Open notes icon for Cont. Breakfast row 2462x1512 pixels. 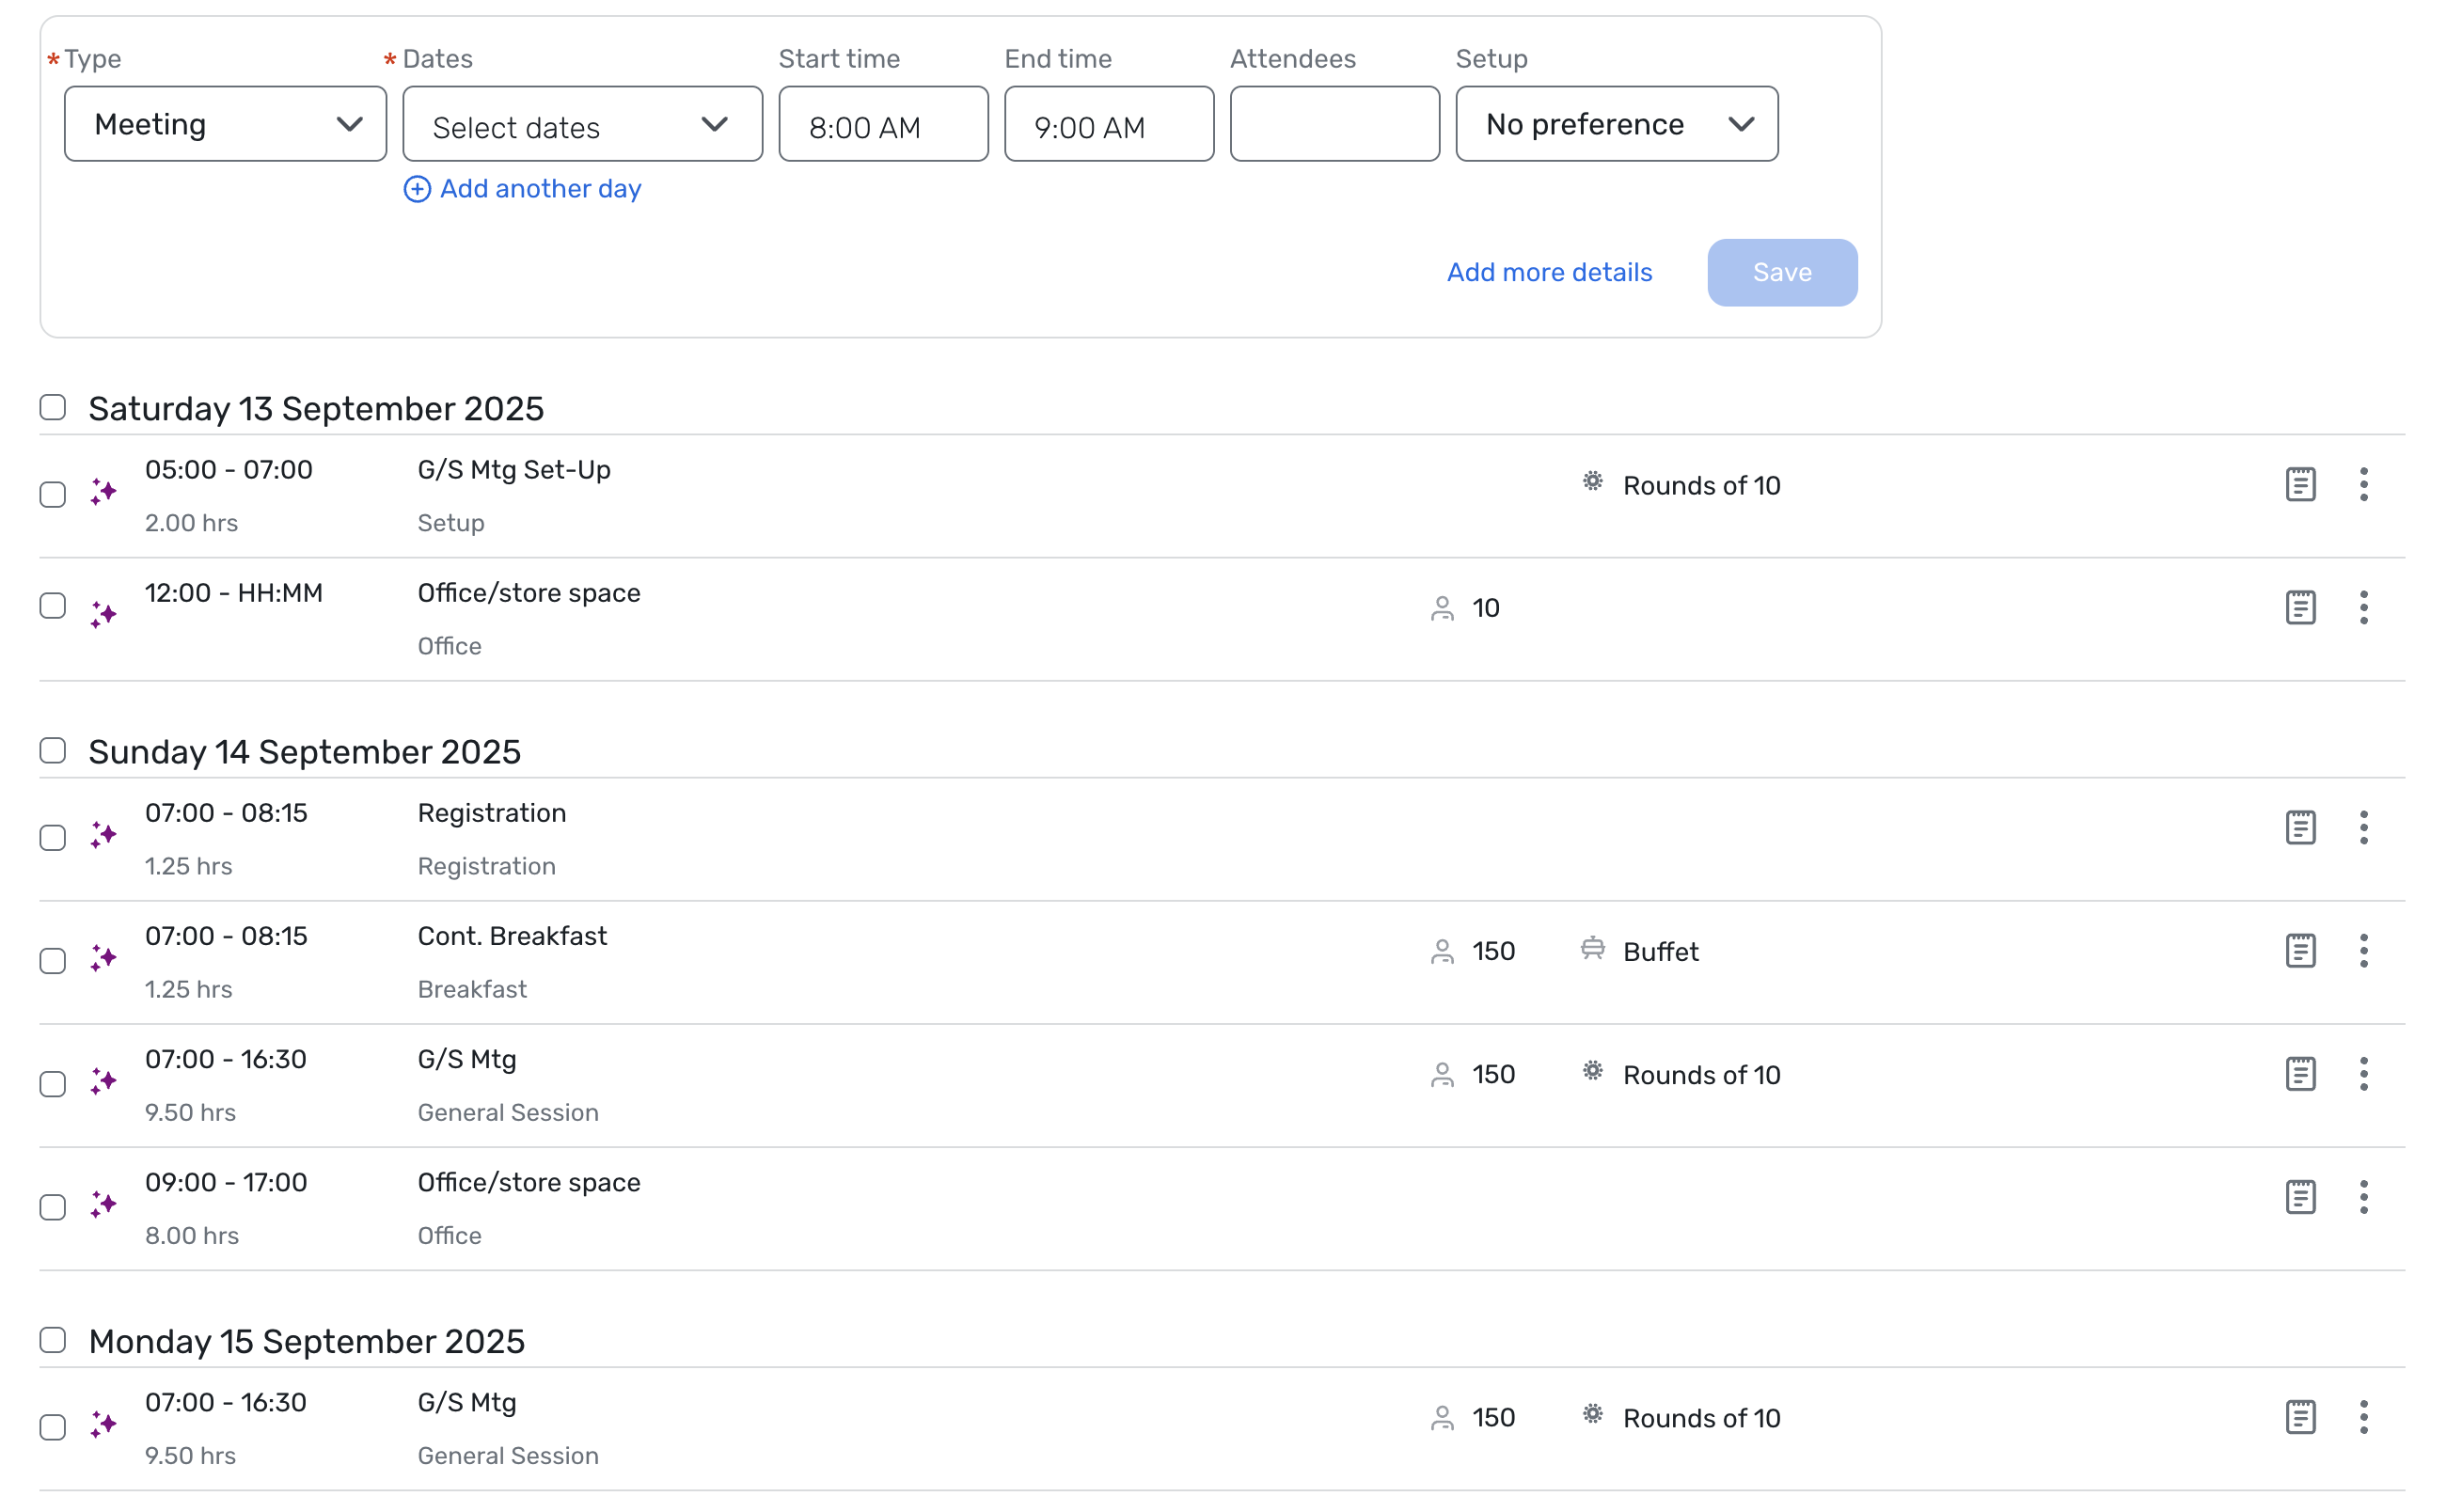[2300, 951]
